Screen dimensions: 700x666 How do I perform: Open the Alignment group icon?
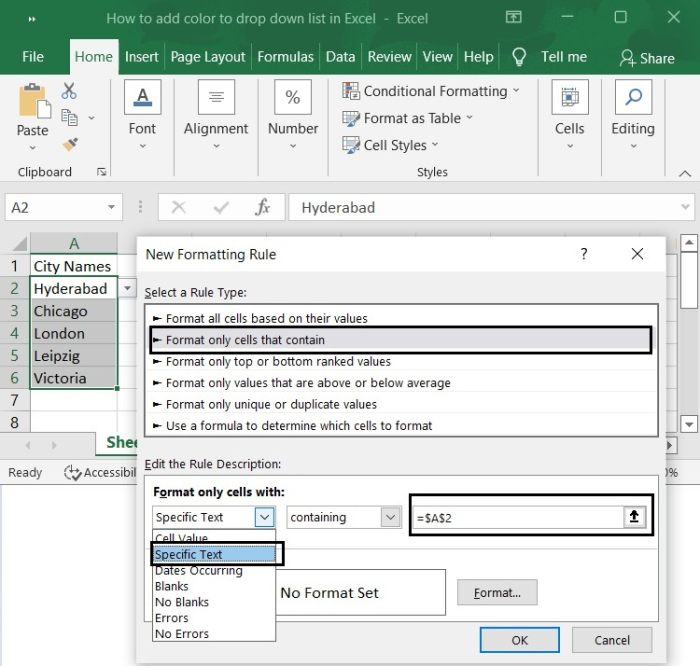216,98
